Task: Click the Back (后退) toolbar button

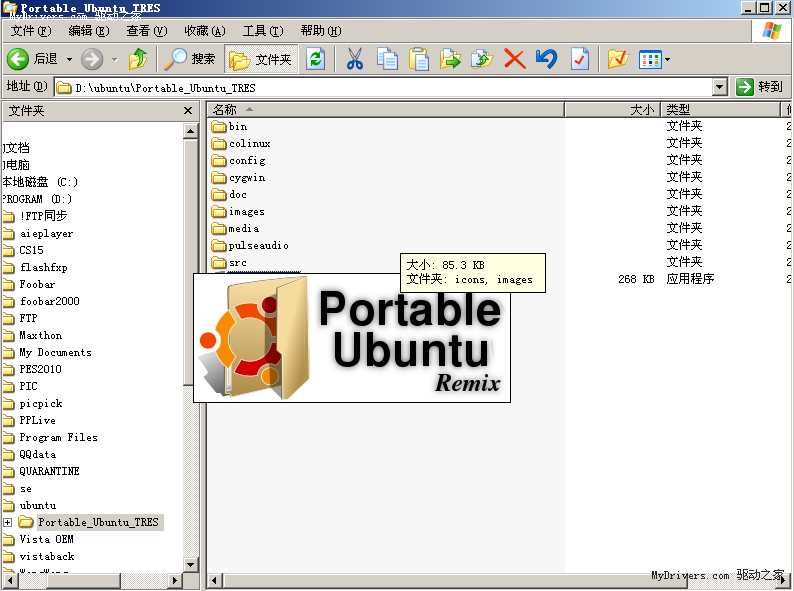Action: click(33, 59)
